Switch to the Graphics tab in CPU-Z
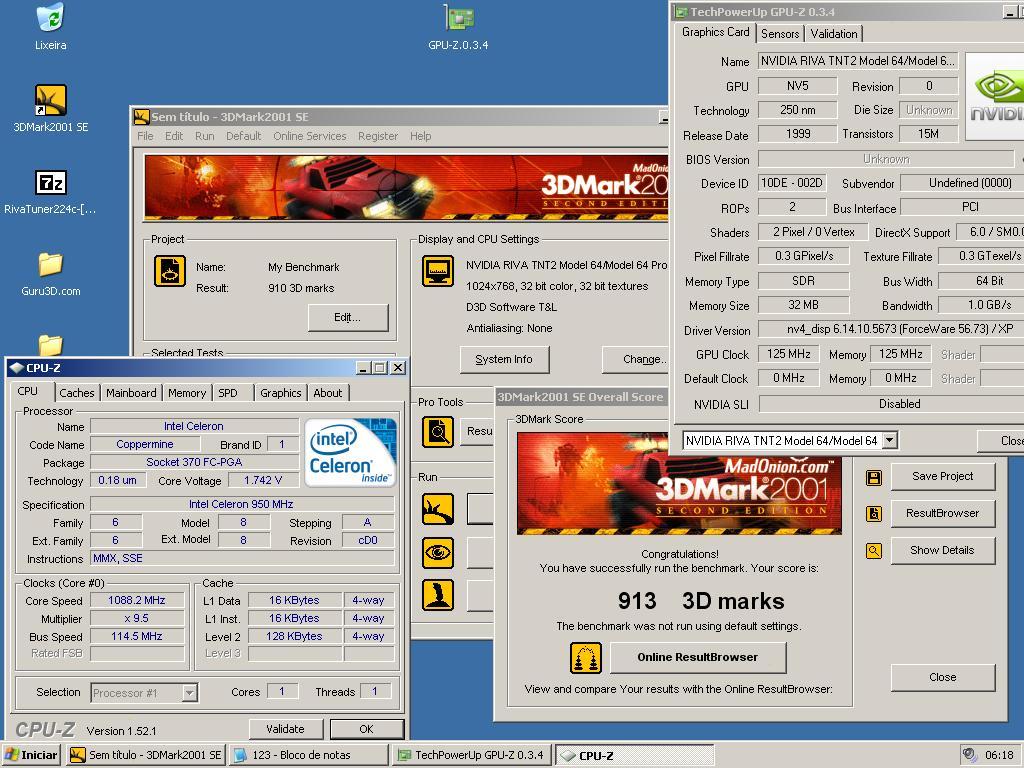 (x=281, y=392)
